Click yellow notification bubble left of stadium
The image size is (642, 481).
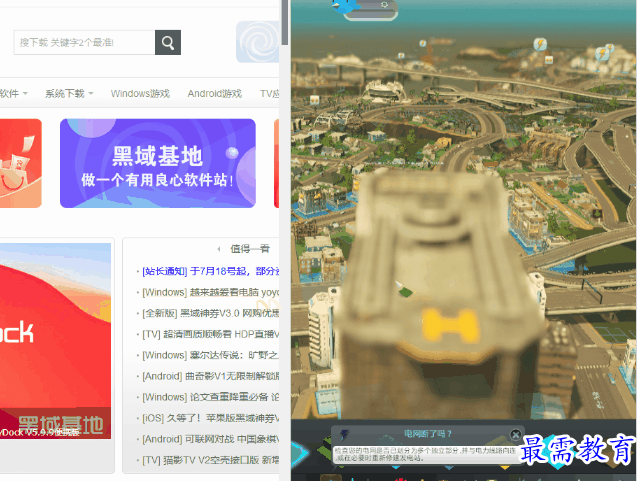coord(315,99)
